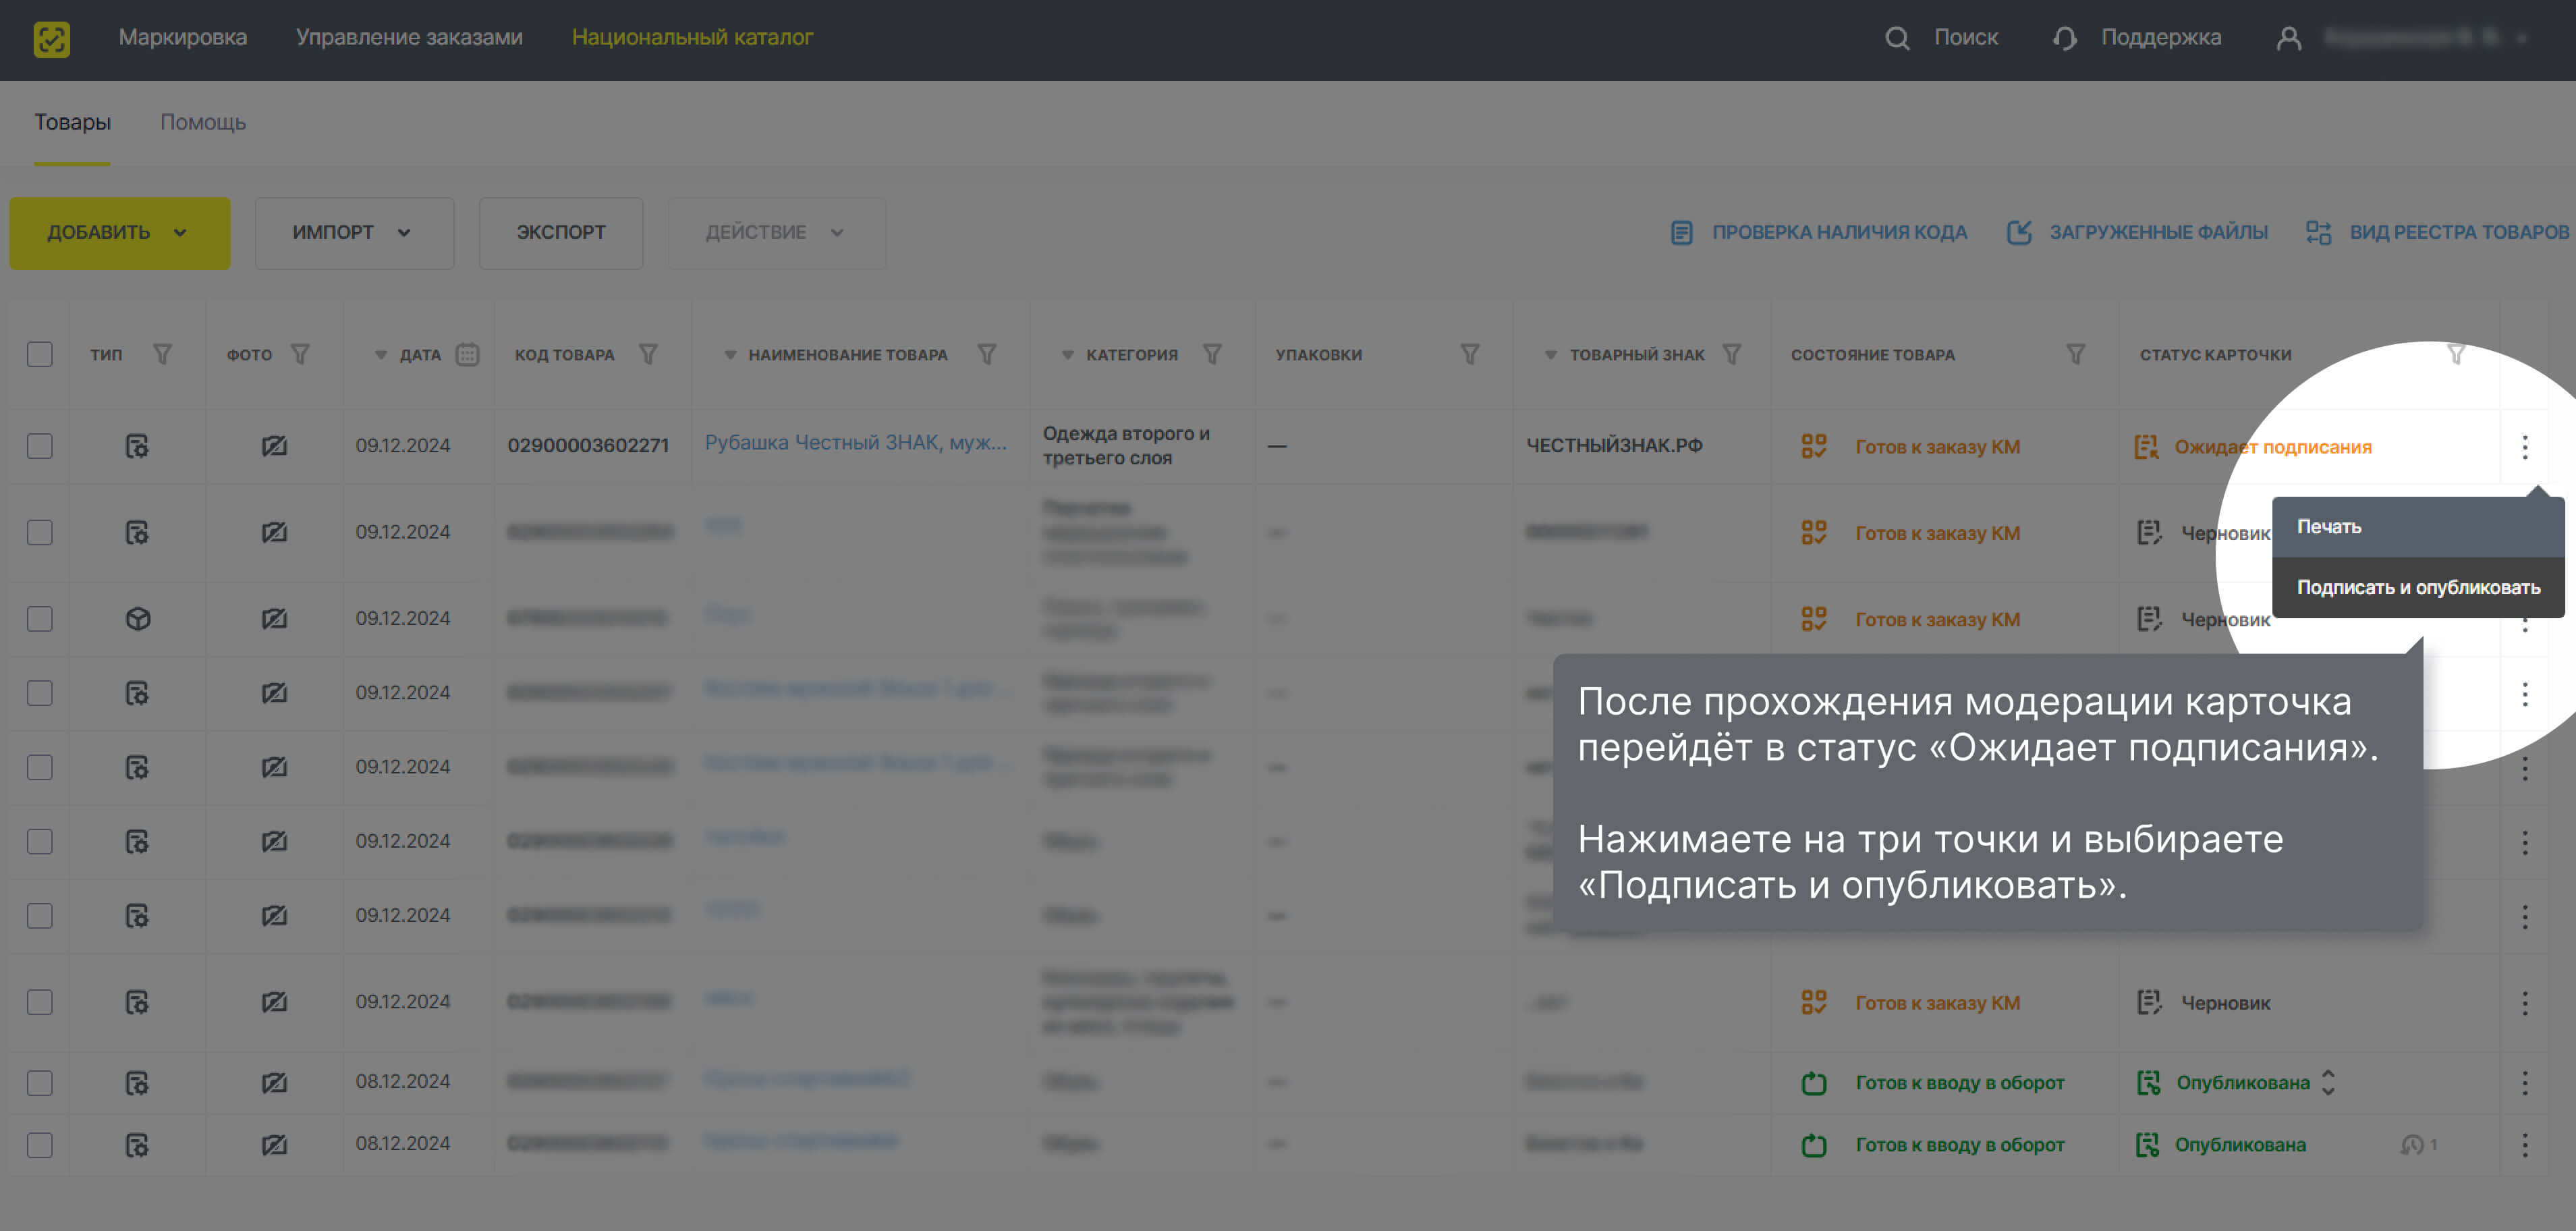Image resolution: width=2576 pixels, height=1231 pixels.
Task: Open the Импорт dropdown
Action: click(x=354, y=233)
